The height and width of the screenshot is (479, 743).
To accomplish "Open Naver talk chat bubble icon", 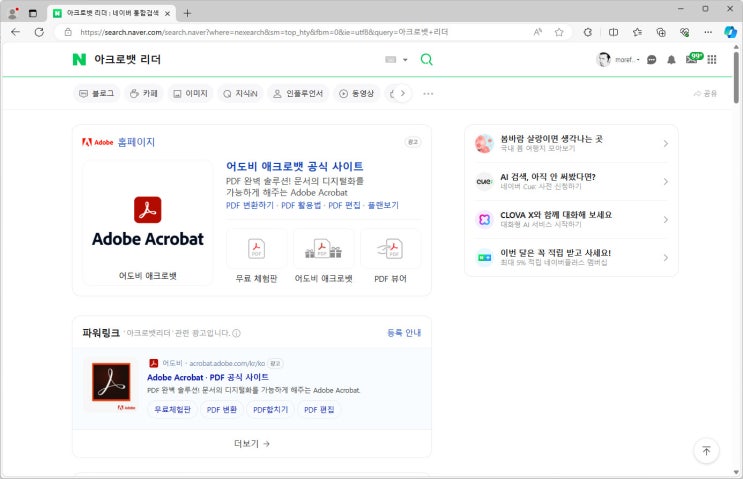I will (652, 60).
